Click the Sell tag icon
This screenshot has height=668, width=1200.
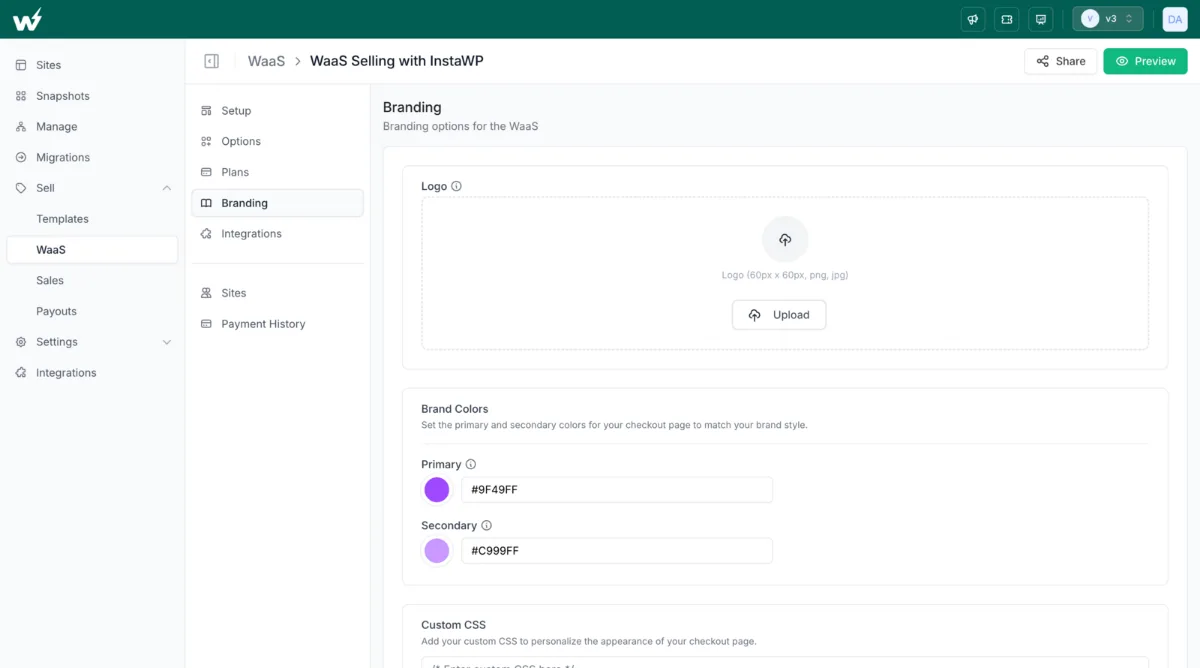[21, 188]
